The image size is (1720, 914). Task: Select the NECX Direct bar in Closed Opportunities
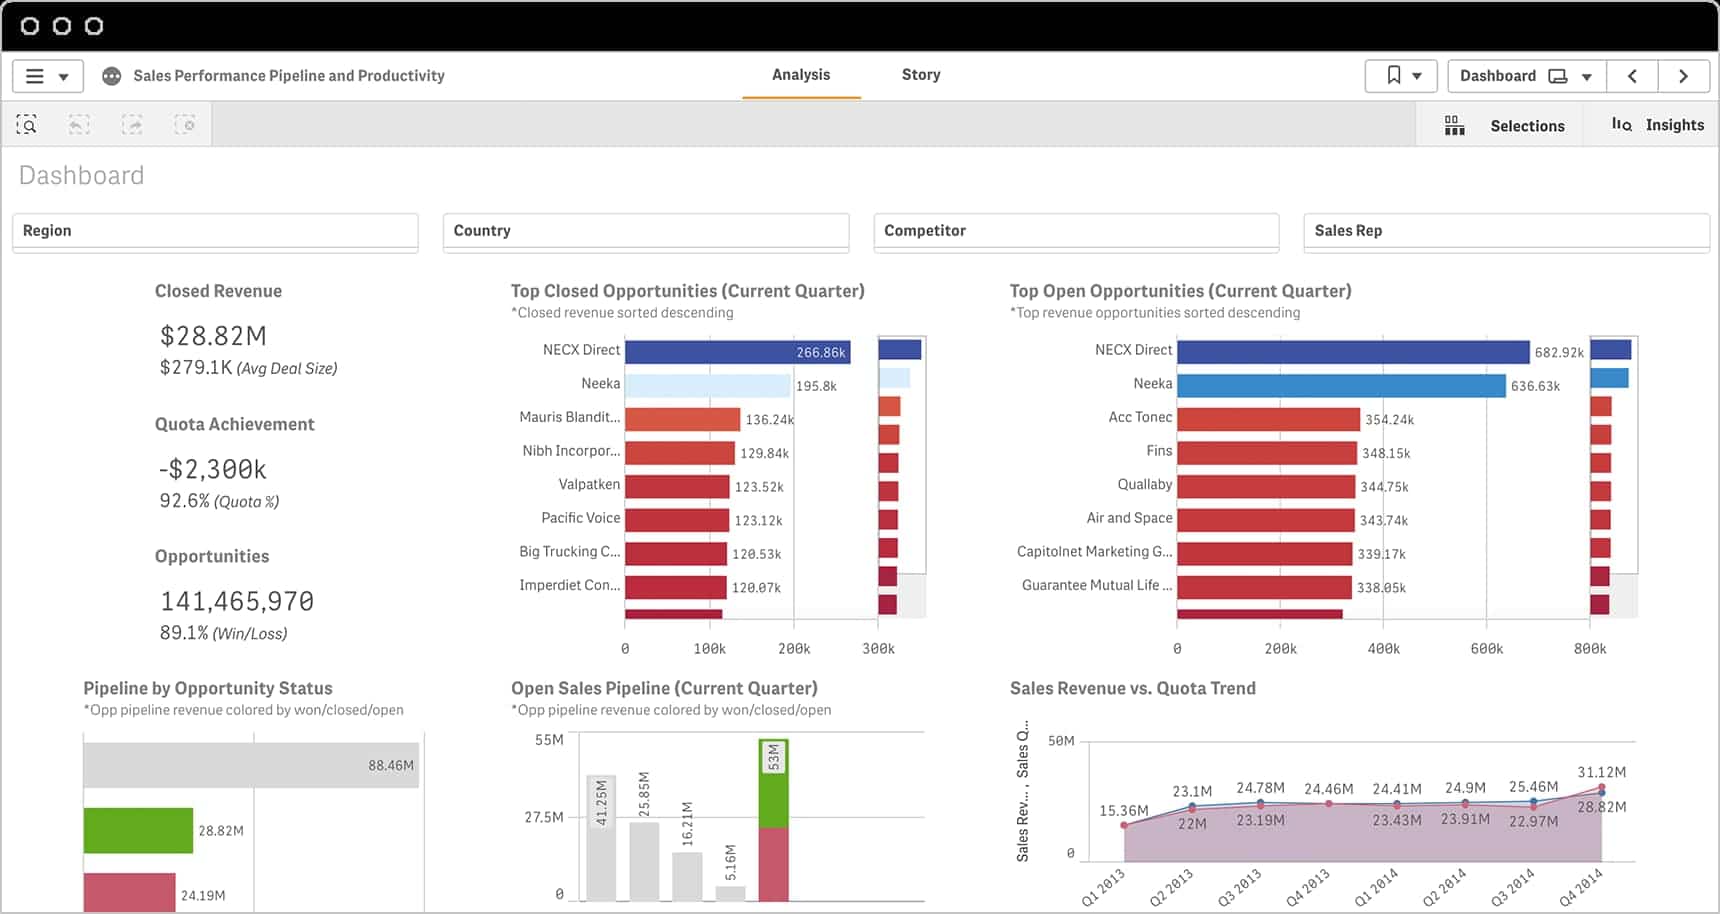[737, 352]
